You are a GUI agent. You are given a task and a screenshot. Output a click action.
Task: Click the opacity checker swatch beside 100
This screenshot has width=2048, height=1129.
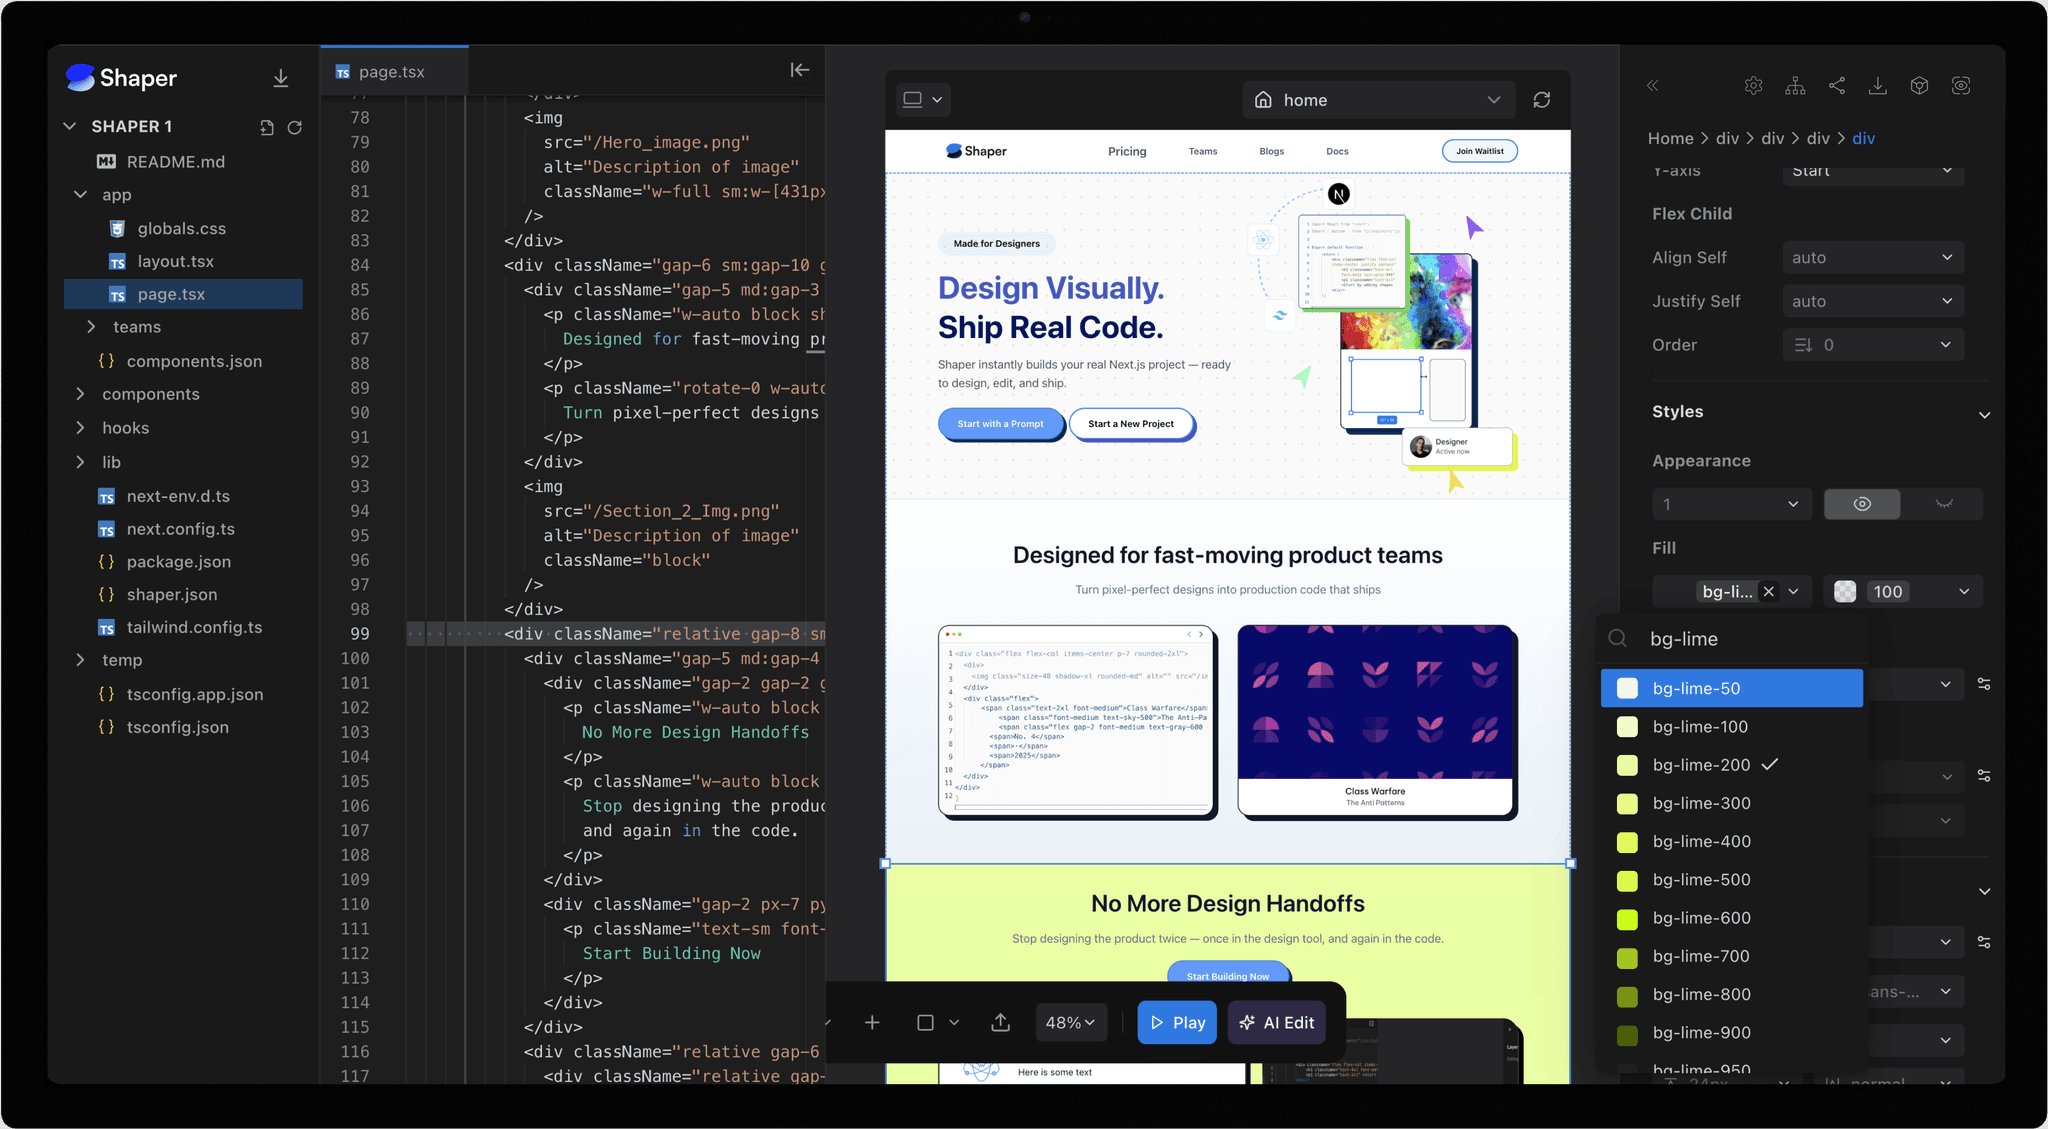pyautogui.click(x=1845, y=591)
